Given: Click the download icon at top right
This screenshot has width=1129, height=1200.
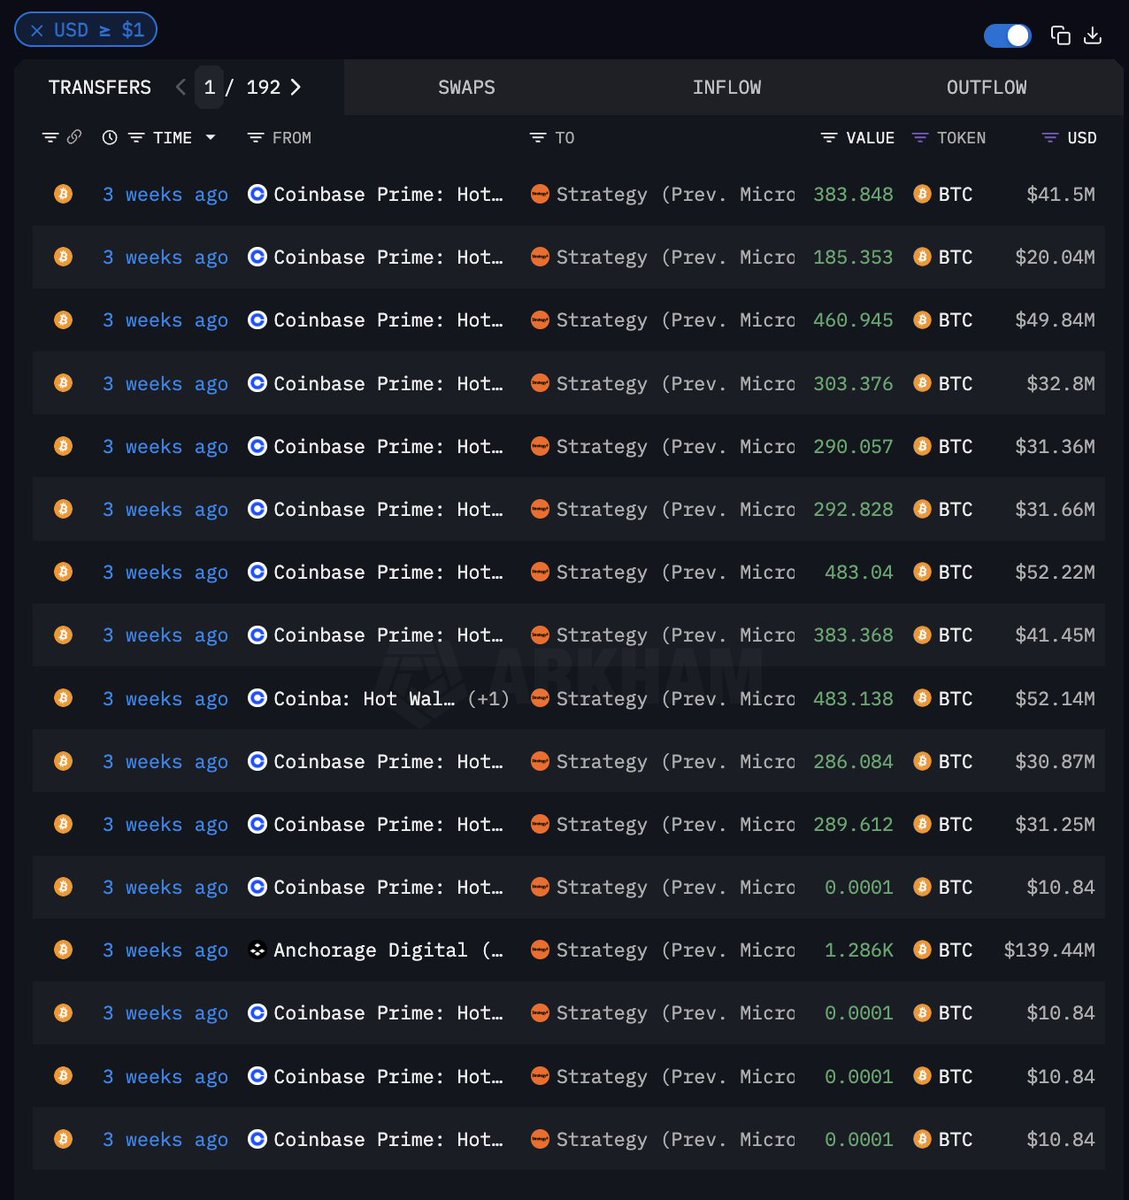Looking at the screenshot, I should coord(1093,36).
